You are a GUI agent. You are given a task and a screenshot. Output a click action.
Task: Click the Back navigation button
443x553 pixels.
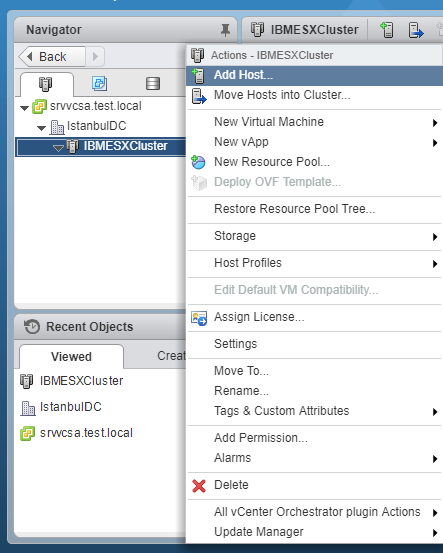click(x=52, y=56)
